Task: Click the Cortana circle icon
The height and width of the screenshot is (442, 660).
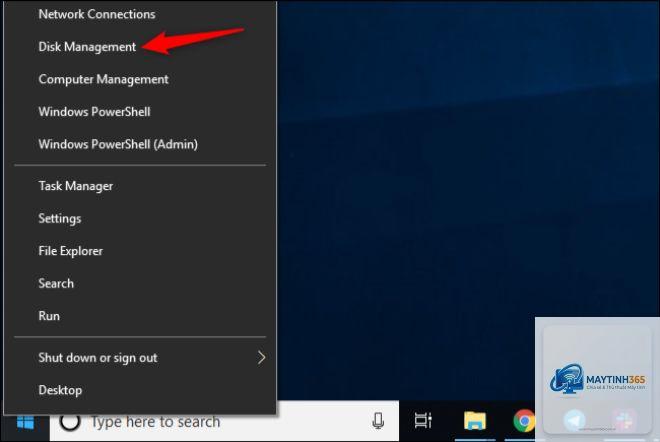Action: click(70, 421)
